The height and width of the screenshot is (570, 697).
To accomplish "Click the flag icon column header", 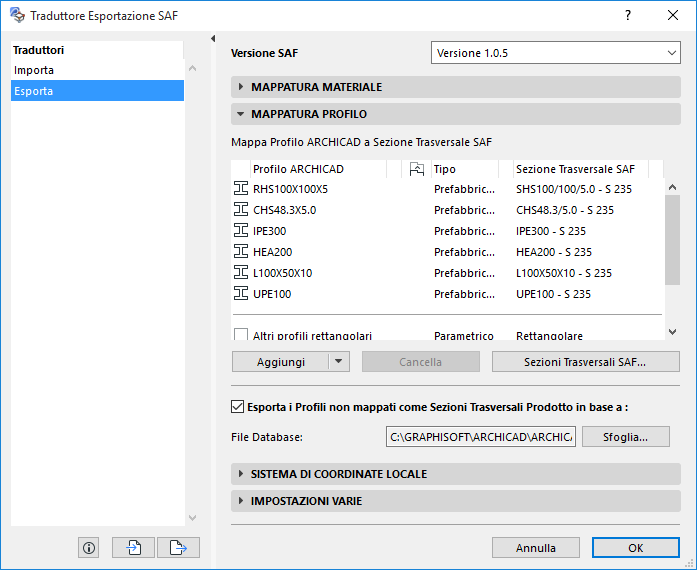I will coord(417,170).
